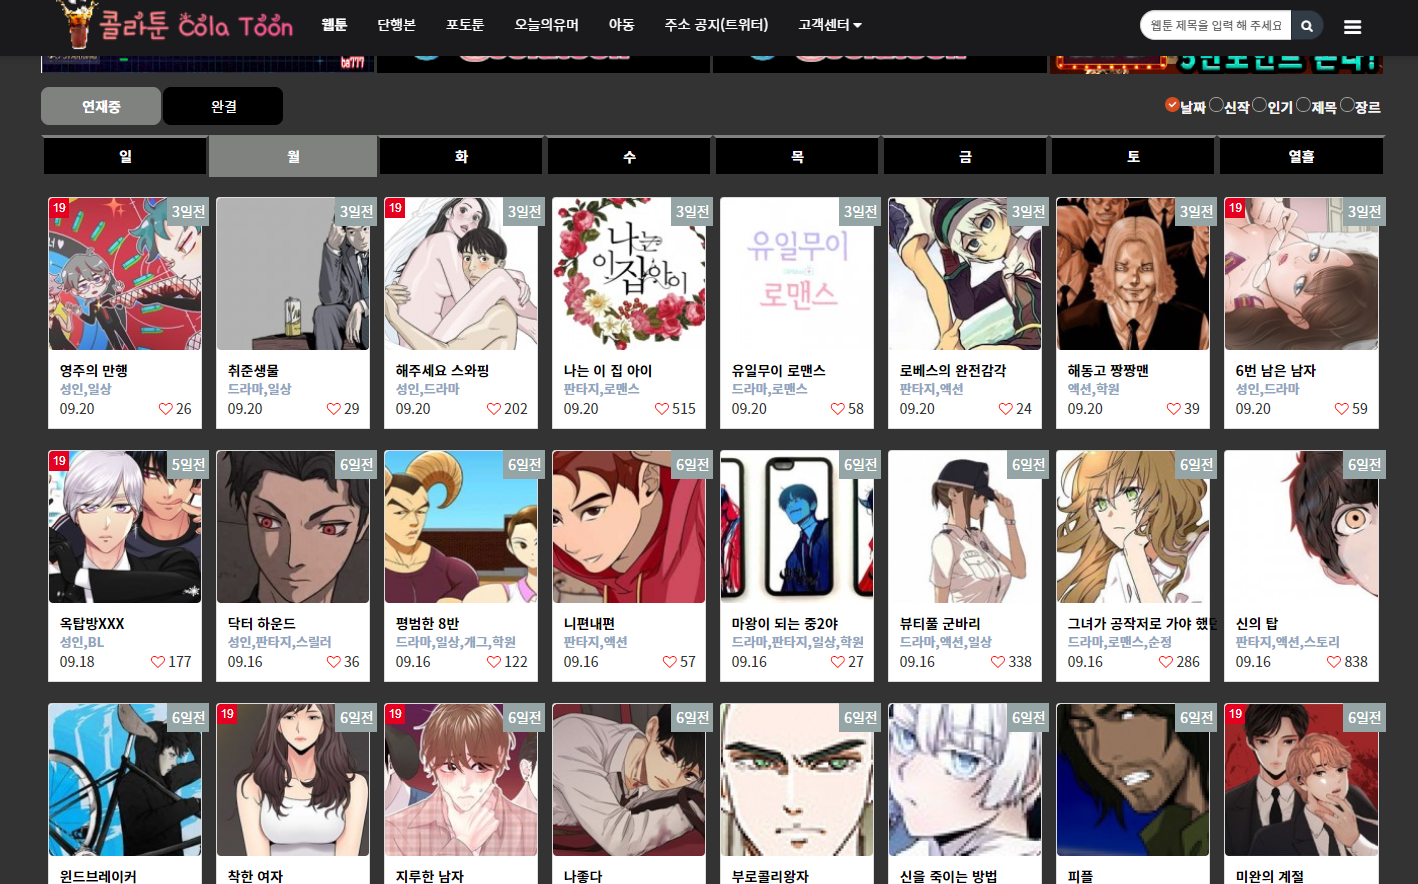
Task: Open 윈드브레이커 cover thumbnail
Action: coord(125,780)
